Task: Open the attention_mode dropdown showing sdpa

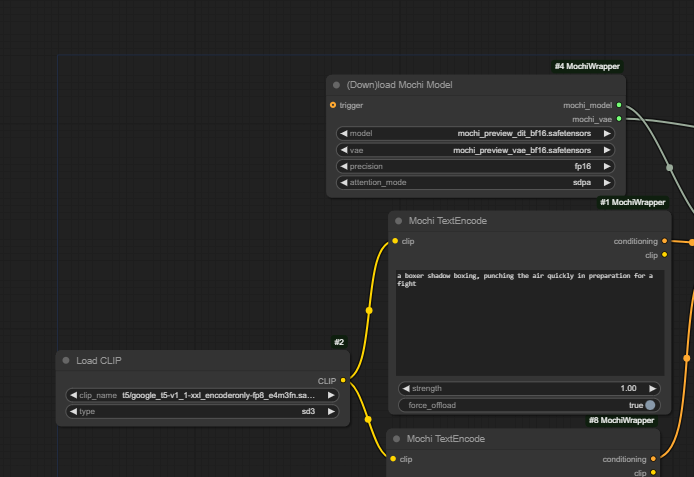Action: click(x=475, y=182)
